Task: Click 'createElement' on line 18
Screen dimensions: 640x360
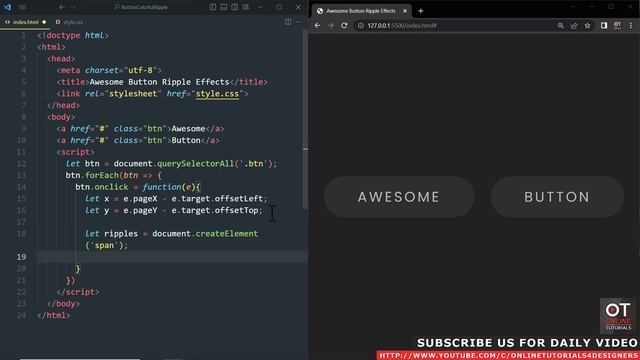Action: point(227,234)
